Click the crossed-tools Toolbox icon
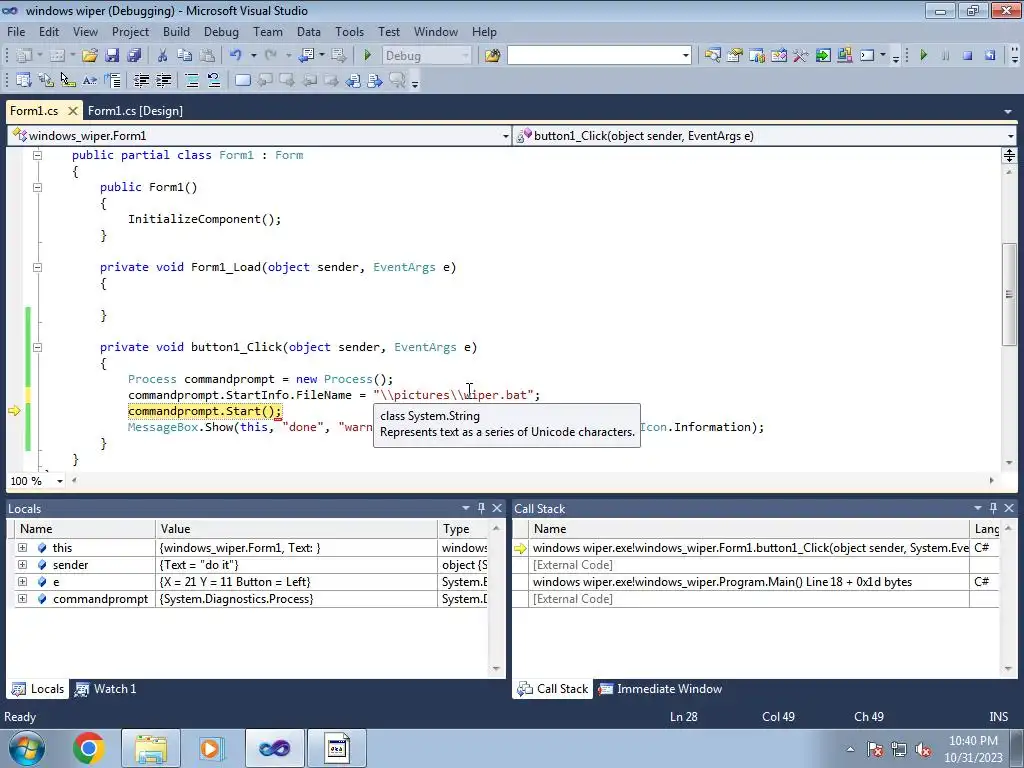The width and height of the screenshot is (1024, 768). click(801, 56)
